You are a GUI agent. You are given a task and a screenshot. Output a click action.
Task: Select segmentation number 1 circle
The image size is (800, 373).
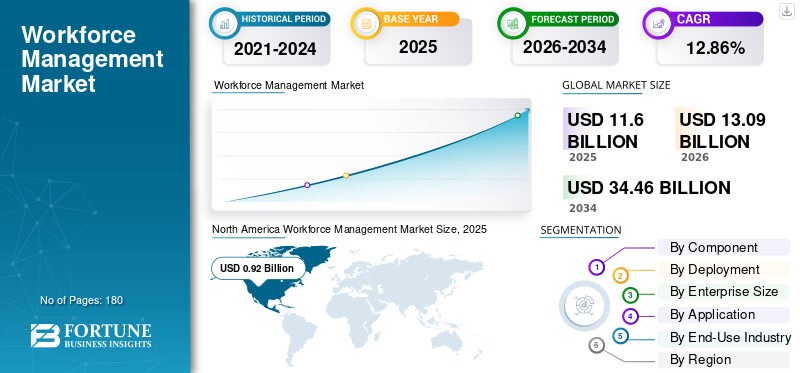coord(596,267)
